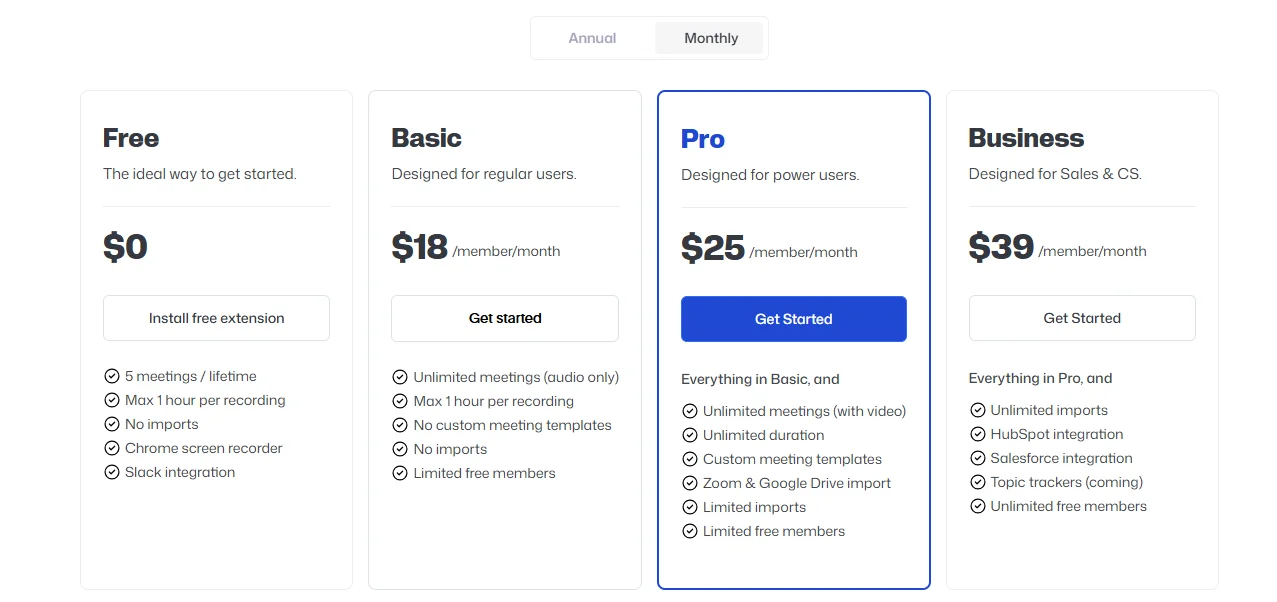Select the checkmark beside 'Unlimited meetings (audio only)'
Image resolution: width=1277 pixels, height=602 pixels.
400,377
